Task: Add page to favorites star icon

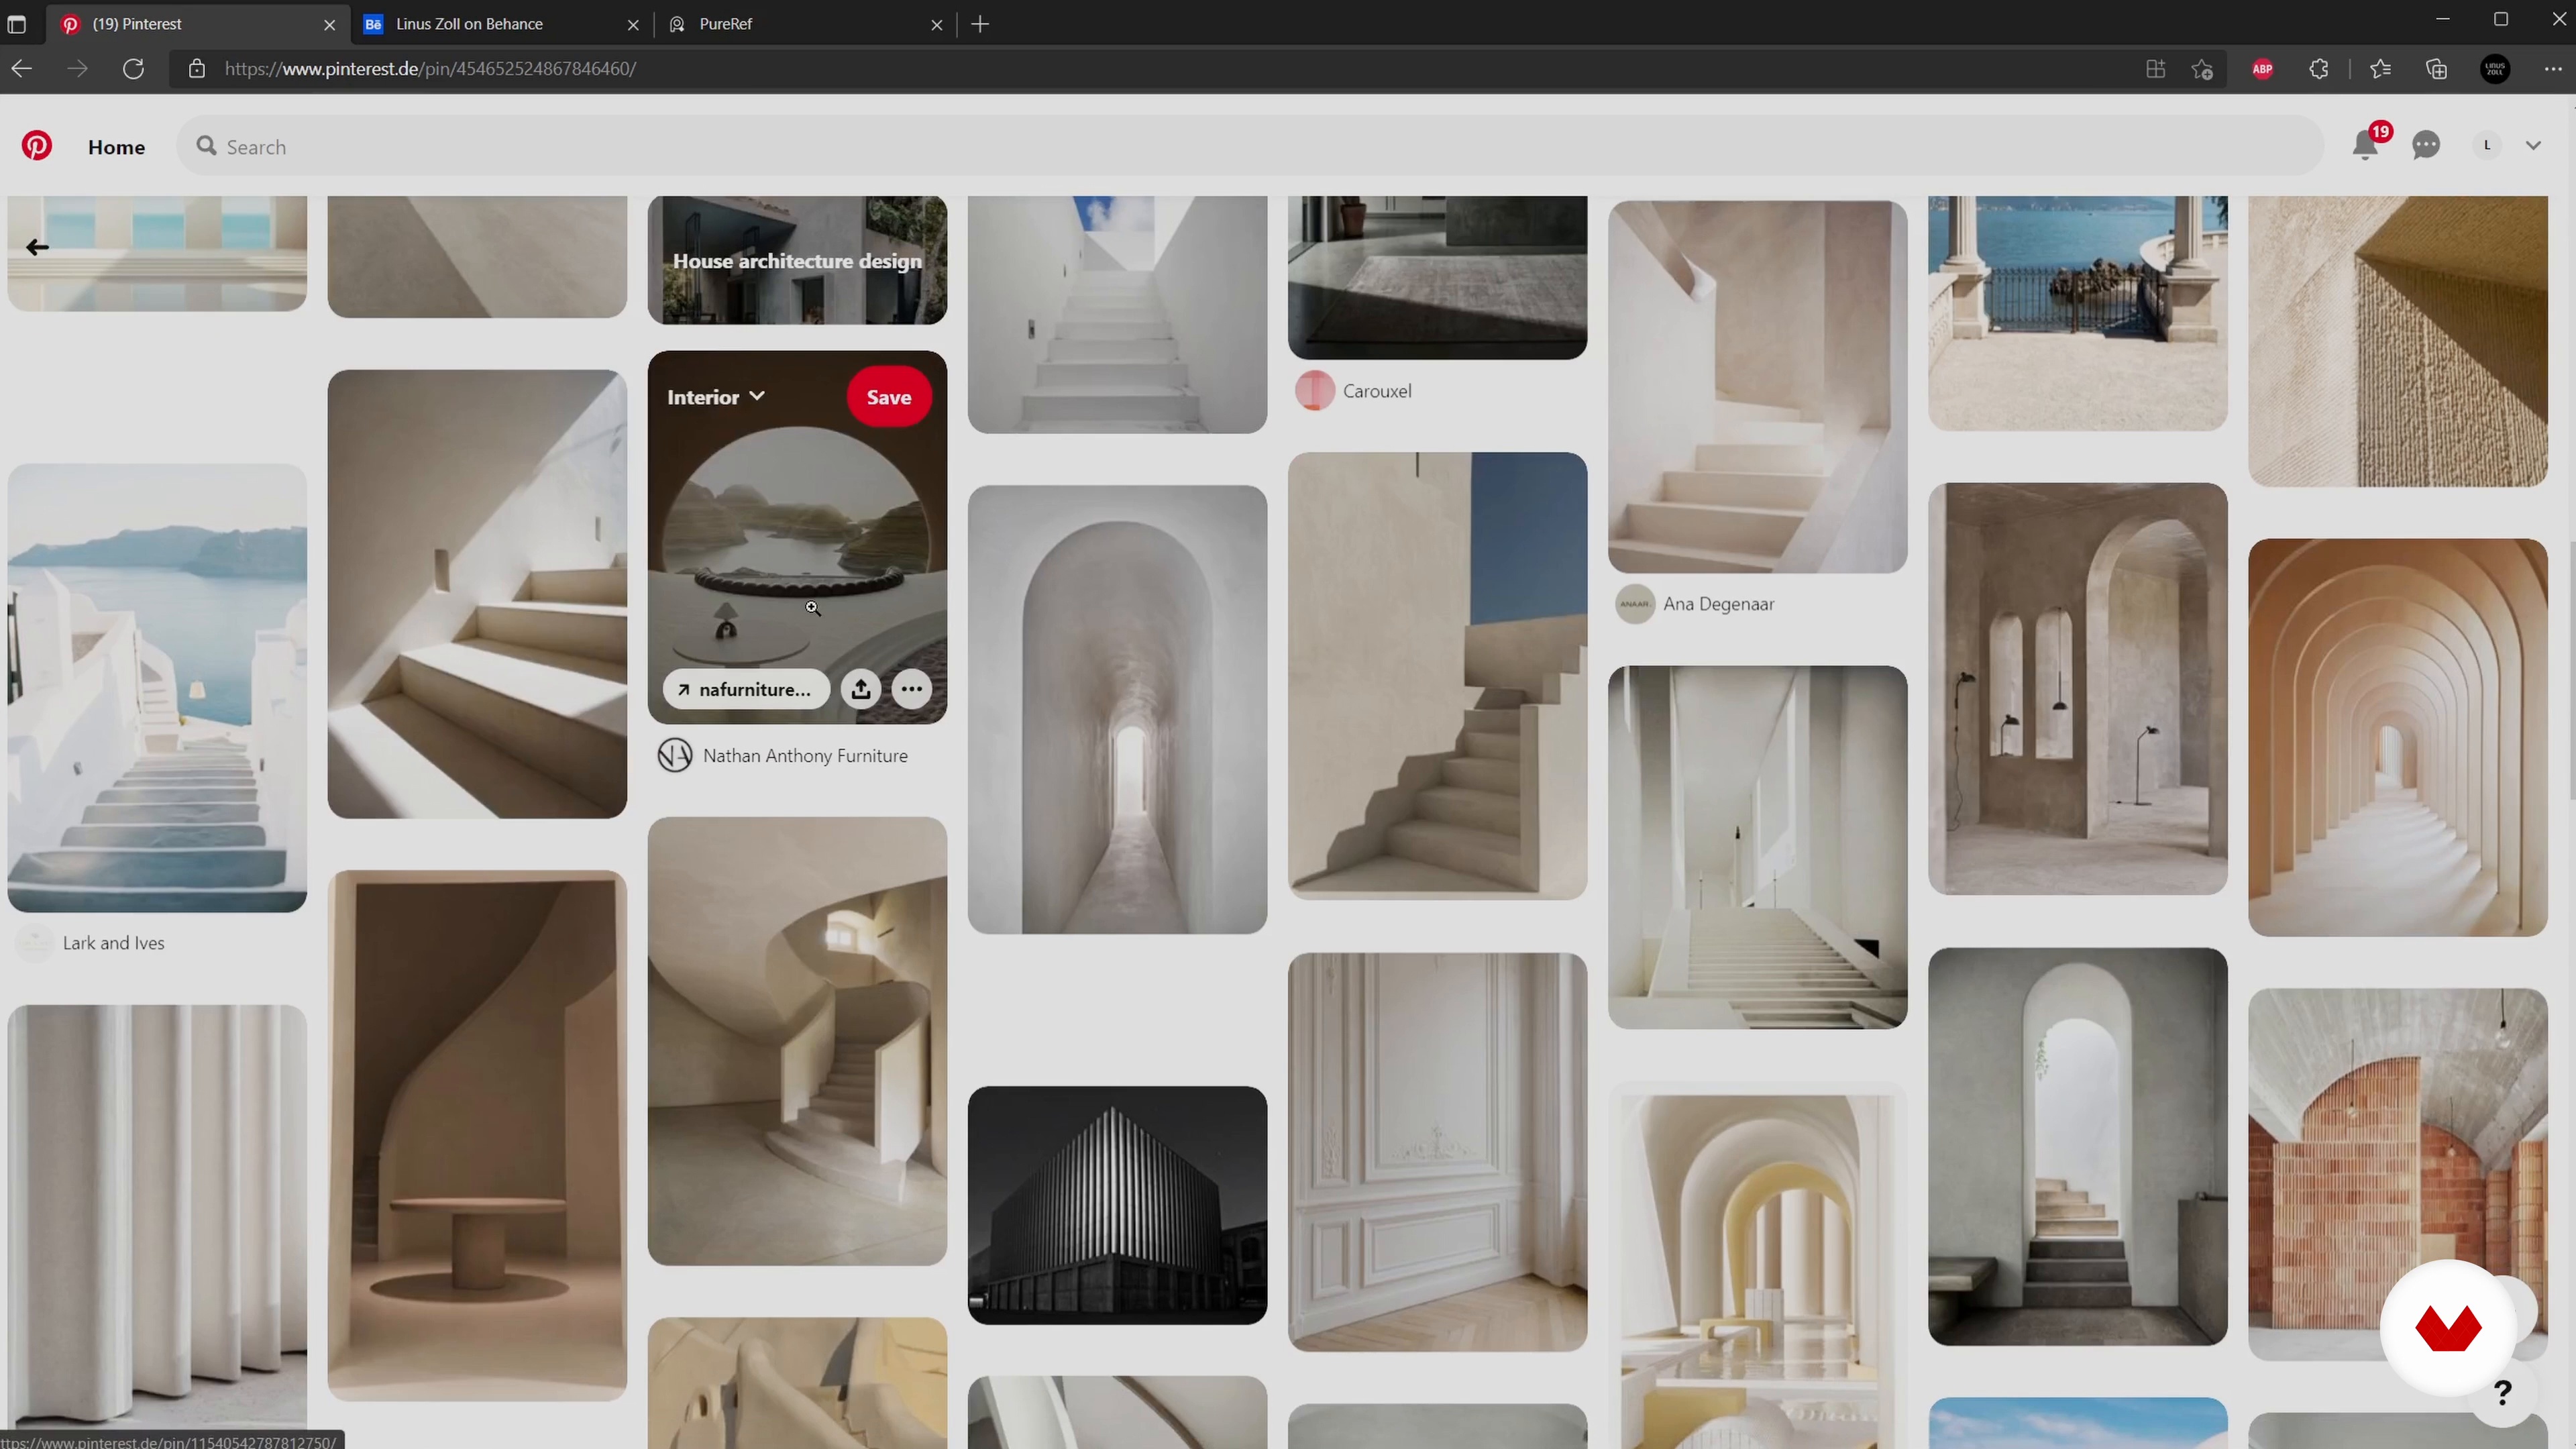Action: point(2202,69)
